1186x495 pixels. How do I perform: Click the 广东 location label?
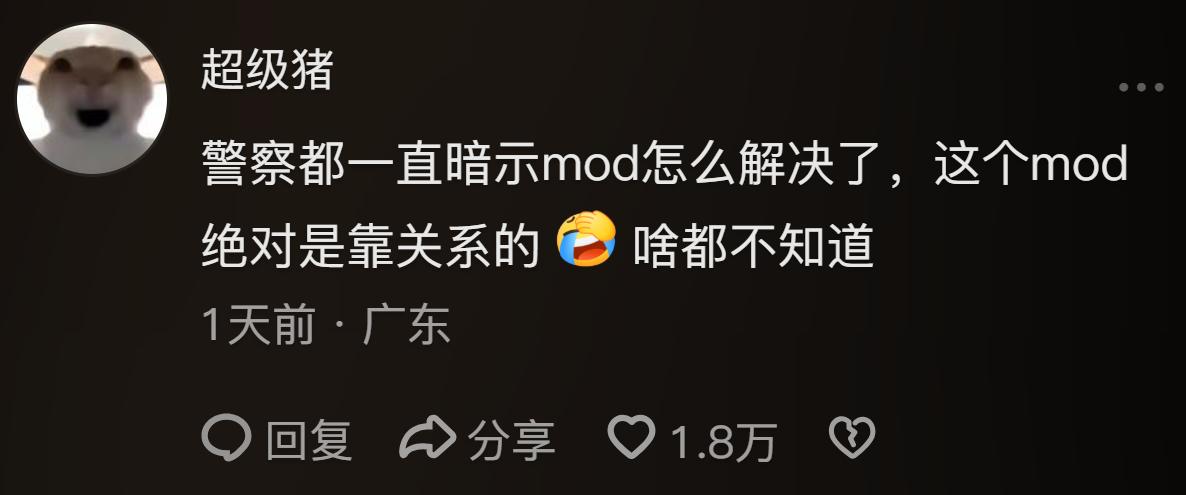(x=406, y=327)
